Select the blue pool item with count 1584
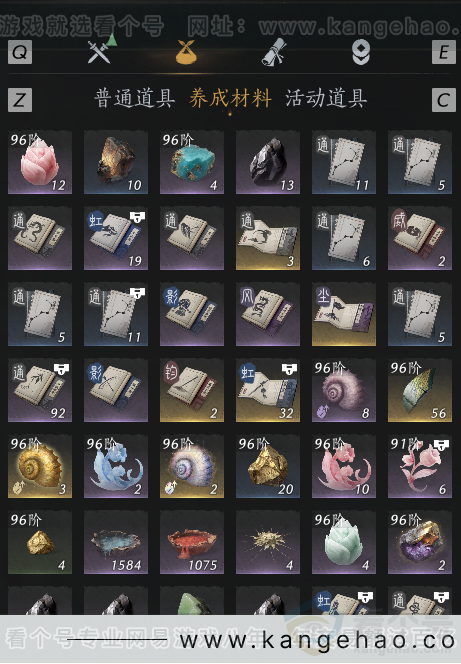The image size is (461, 664). 116,542
